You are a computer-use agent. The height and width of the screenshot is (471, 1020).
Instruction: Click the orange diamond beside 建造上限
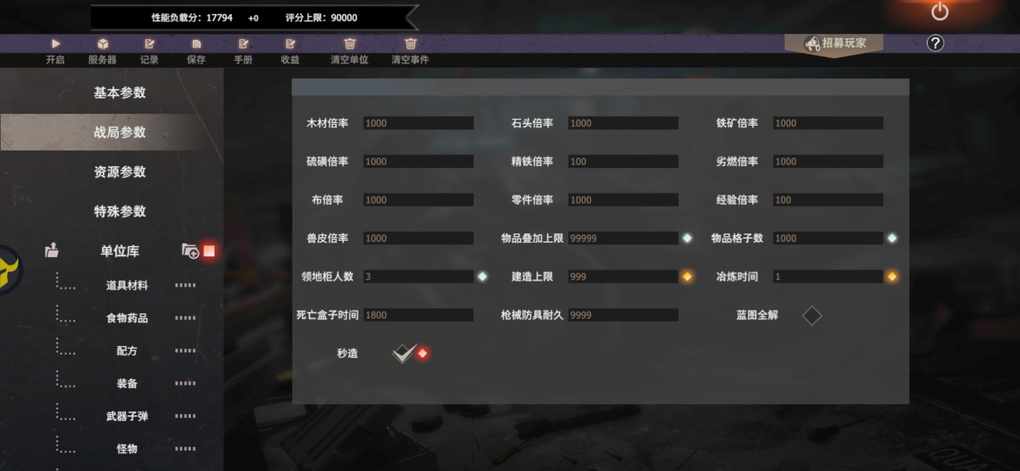tap(687, 276)
